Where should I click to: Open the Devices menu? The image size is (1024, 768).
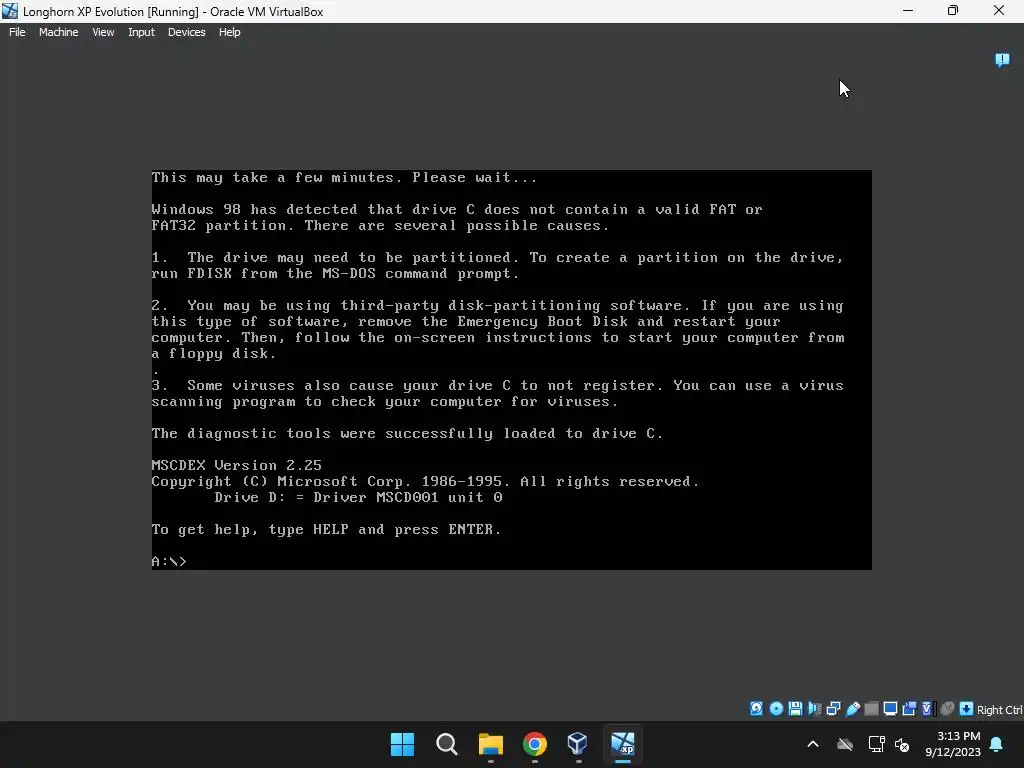(186, 32)
